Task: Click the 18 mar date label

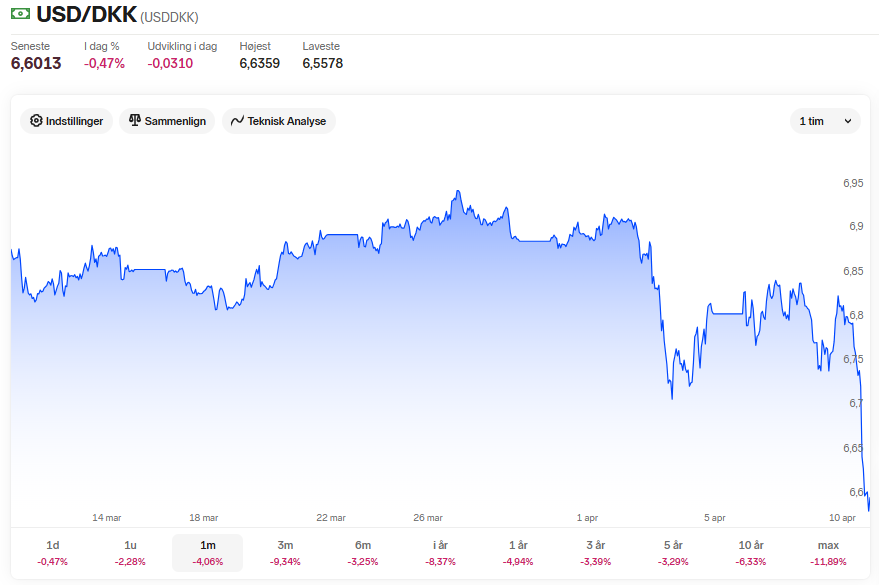Action: pos(203,518)
